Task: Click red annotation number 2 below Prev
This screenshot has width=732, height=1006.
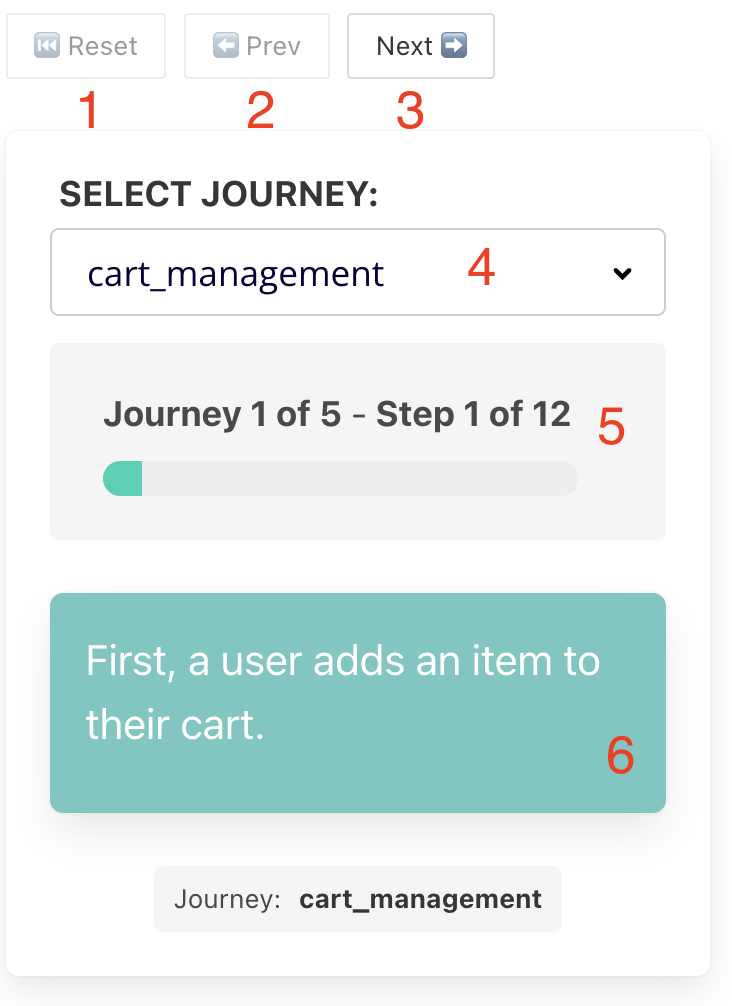Action: click(260, 110)
